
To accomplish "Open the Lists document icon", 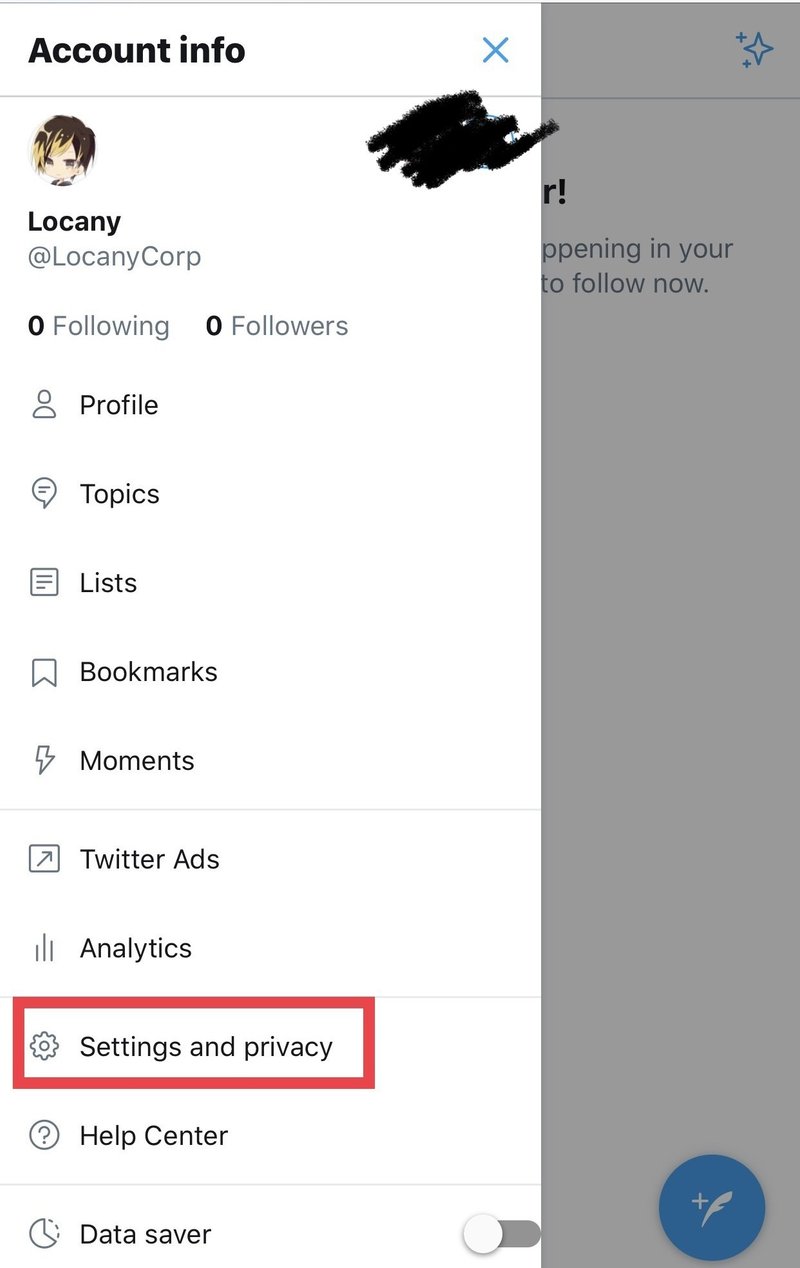I will [x=44, y=583].
